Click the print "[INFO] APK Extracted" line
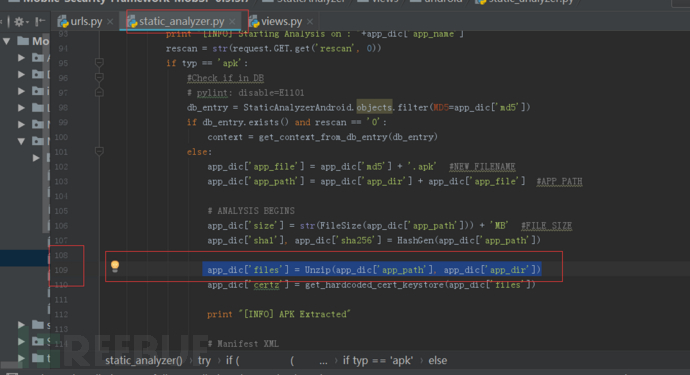The image size is (690, 375). point(279,314)
